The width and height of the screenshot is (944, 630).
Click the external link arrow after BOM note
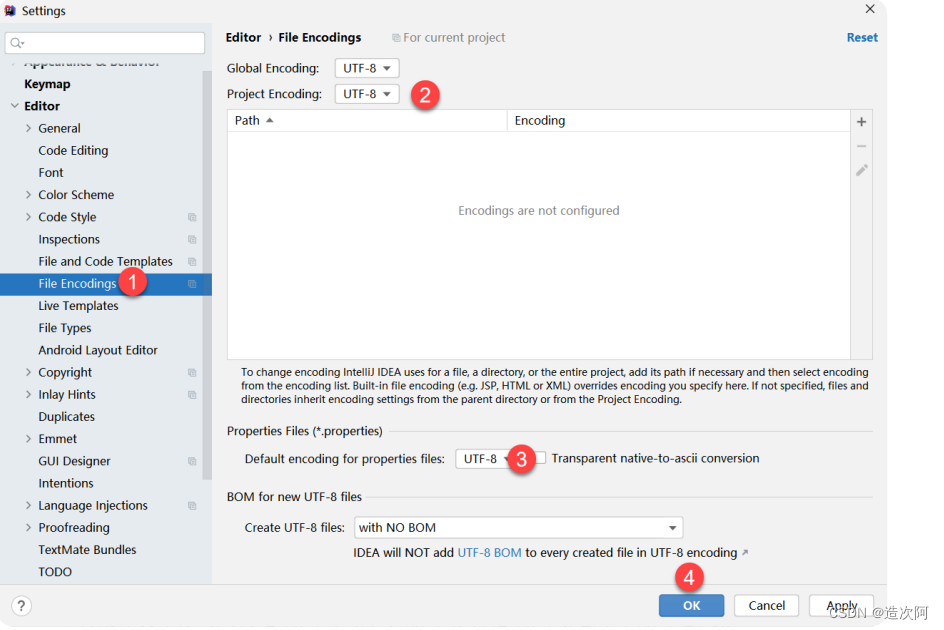tap(744, 553)
